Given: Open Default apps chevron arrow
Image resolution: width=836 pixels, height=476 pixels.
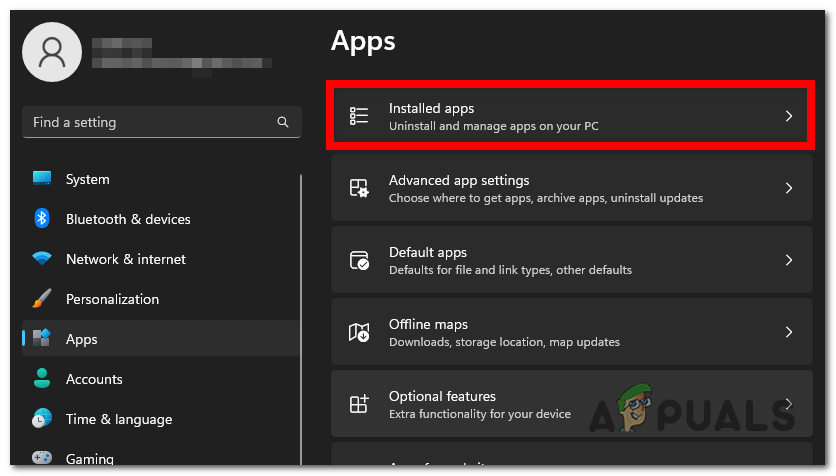Looking at the screenshot, I should tap(789, 260).
